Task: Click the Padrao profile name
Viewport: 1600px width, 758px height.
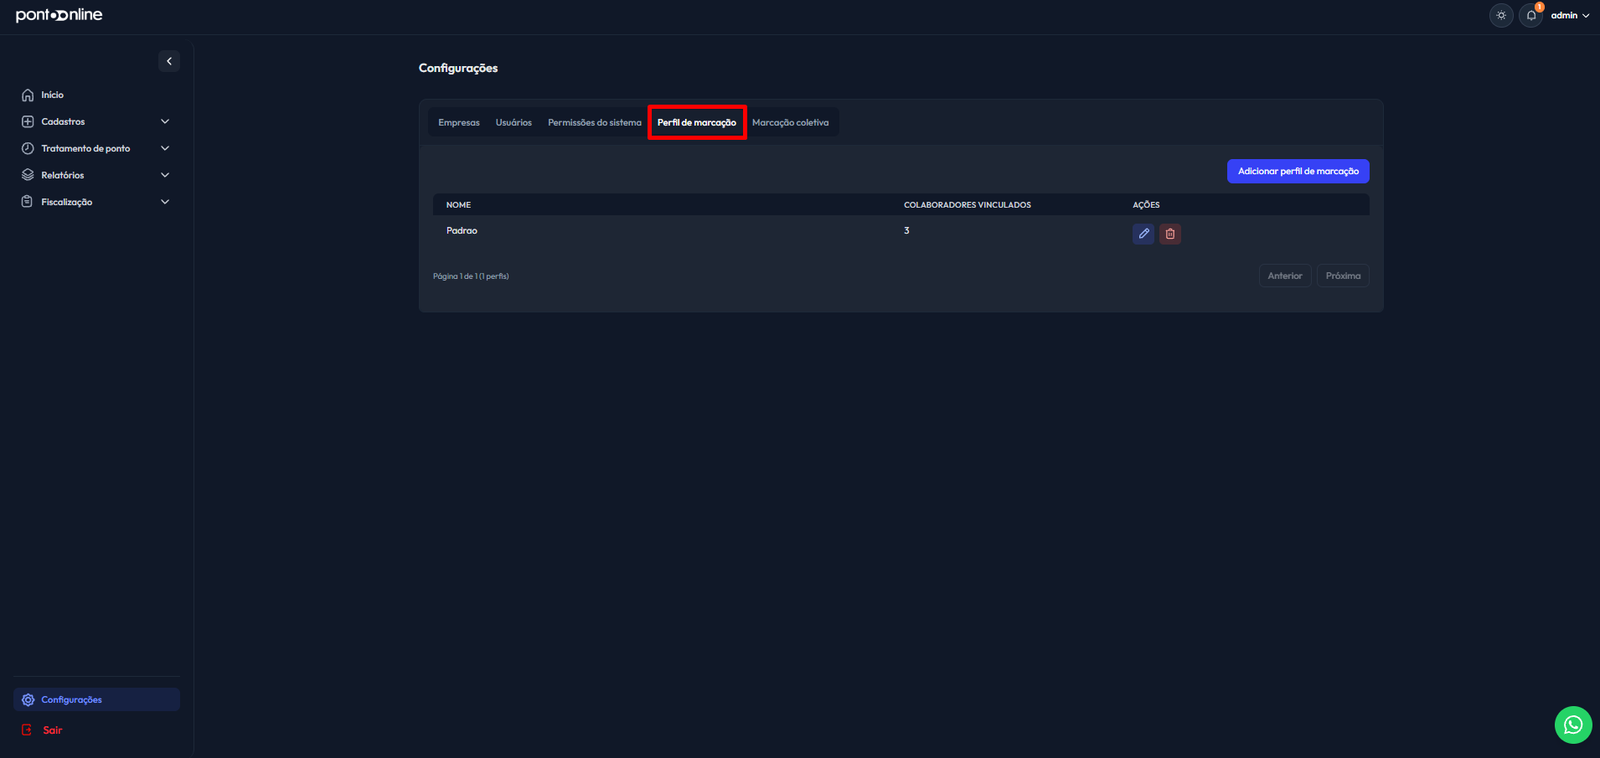Action: 462,231
